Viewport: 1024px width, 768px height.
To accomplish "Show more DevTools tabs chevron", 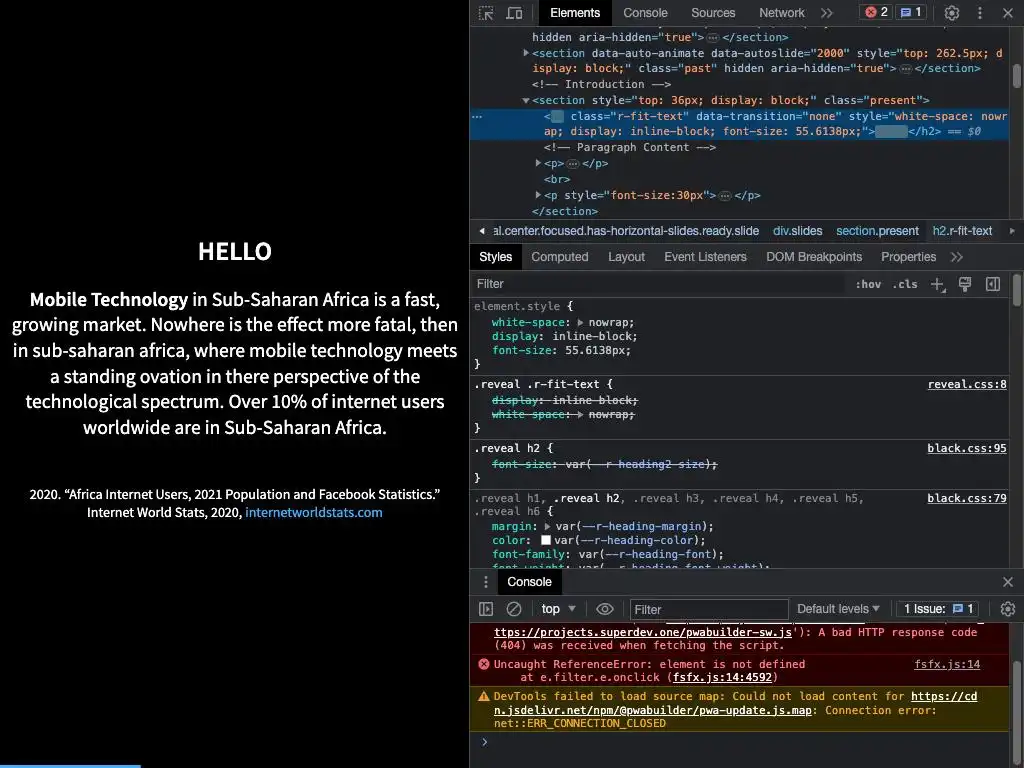I will coord(827,13).
